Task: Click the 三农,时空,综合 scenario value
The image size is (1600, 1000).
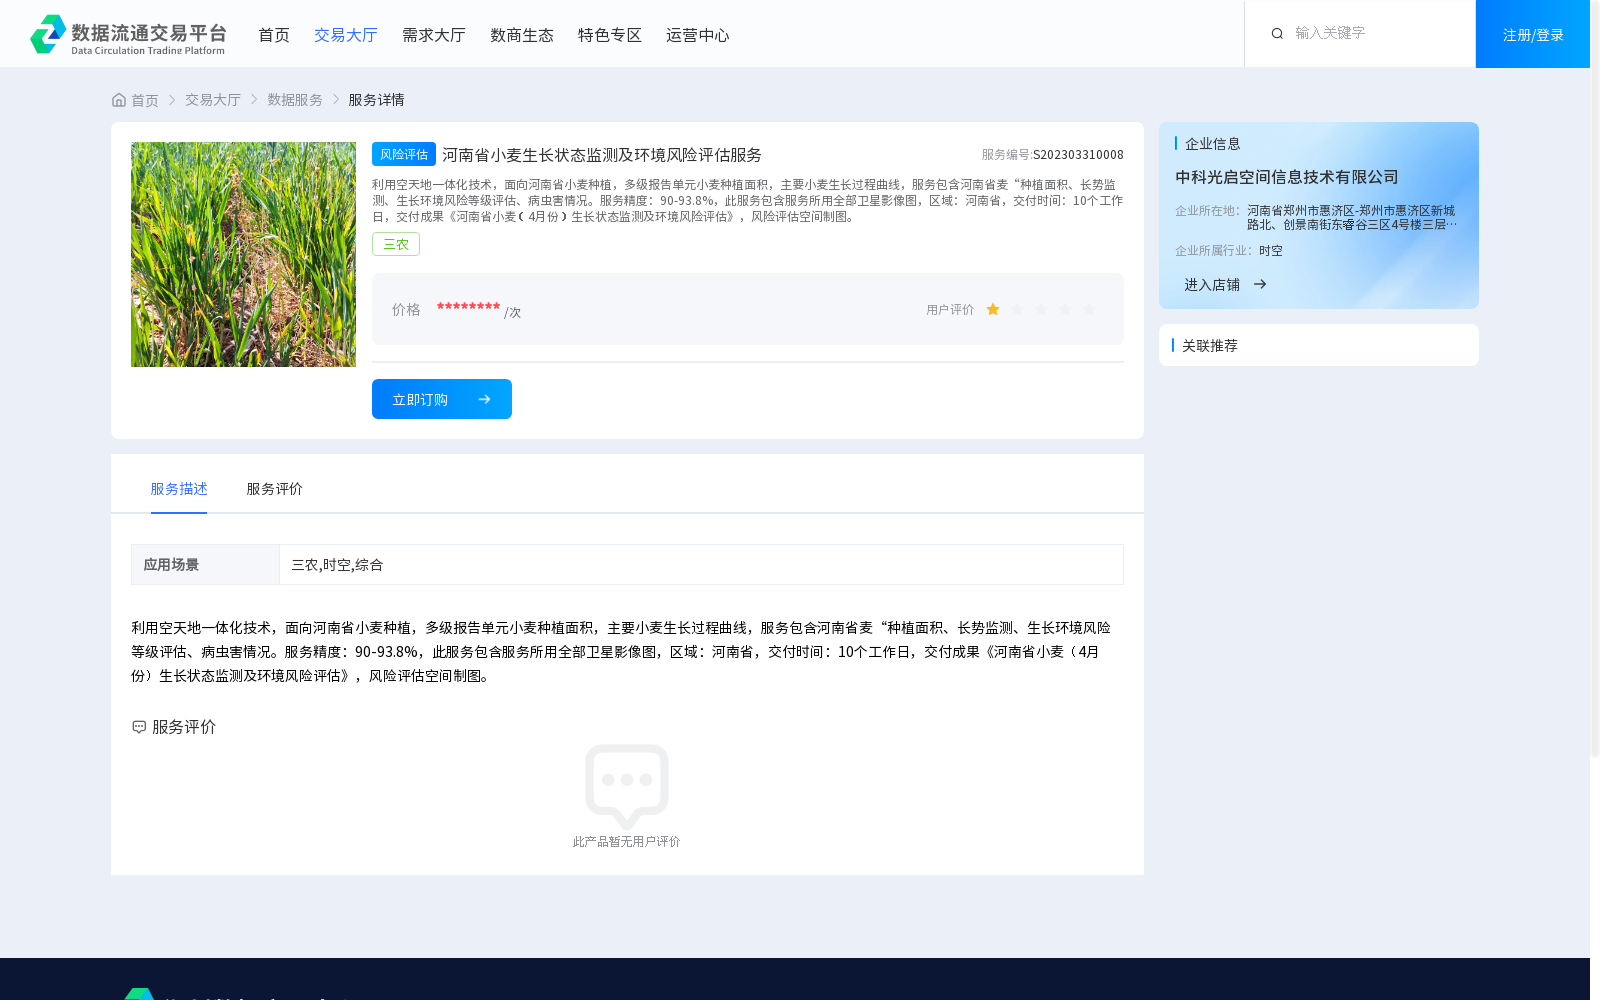Action: tap(337, 565)
